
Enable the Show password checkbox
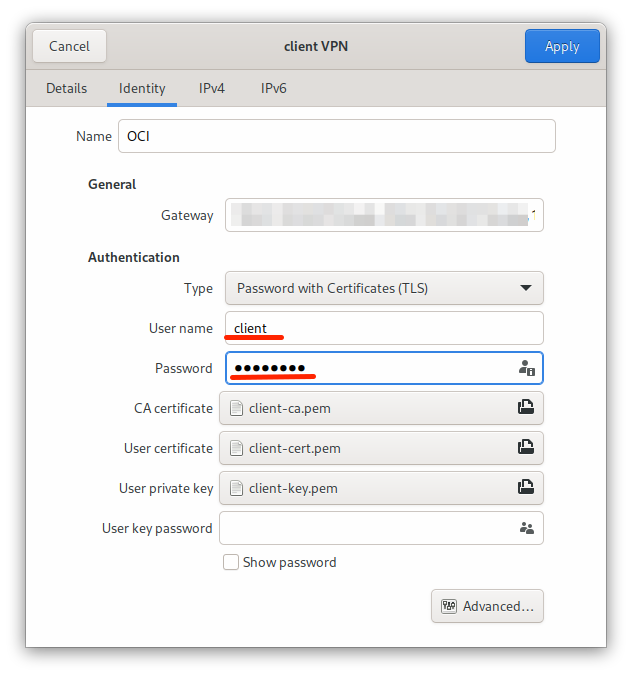pos(231,562)
